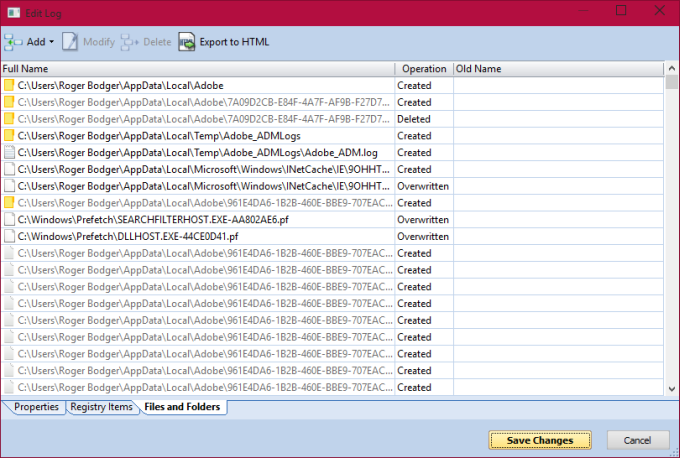Select the Adobe_ADM.log file row
The height and width of the screenshot is (458, 680).
click(332, 153)
